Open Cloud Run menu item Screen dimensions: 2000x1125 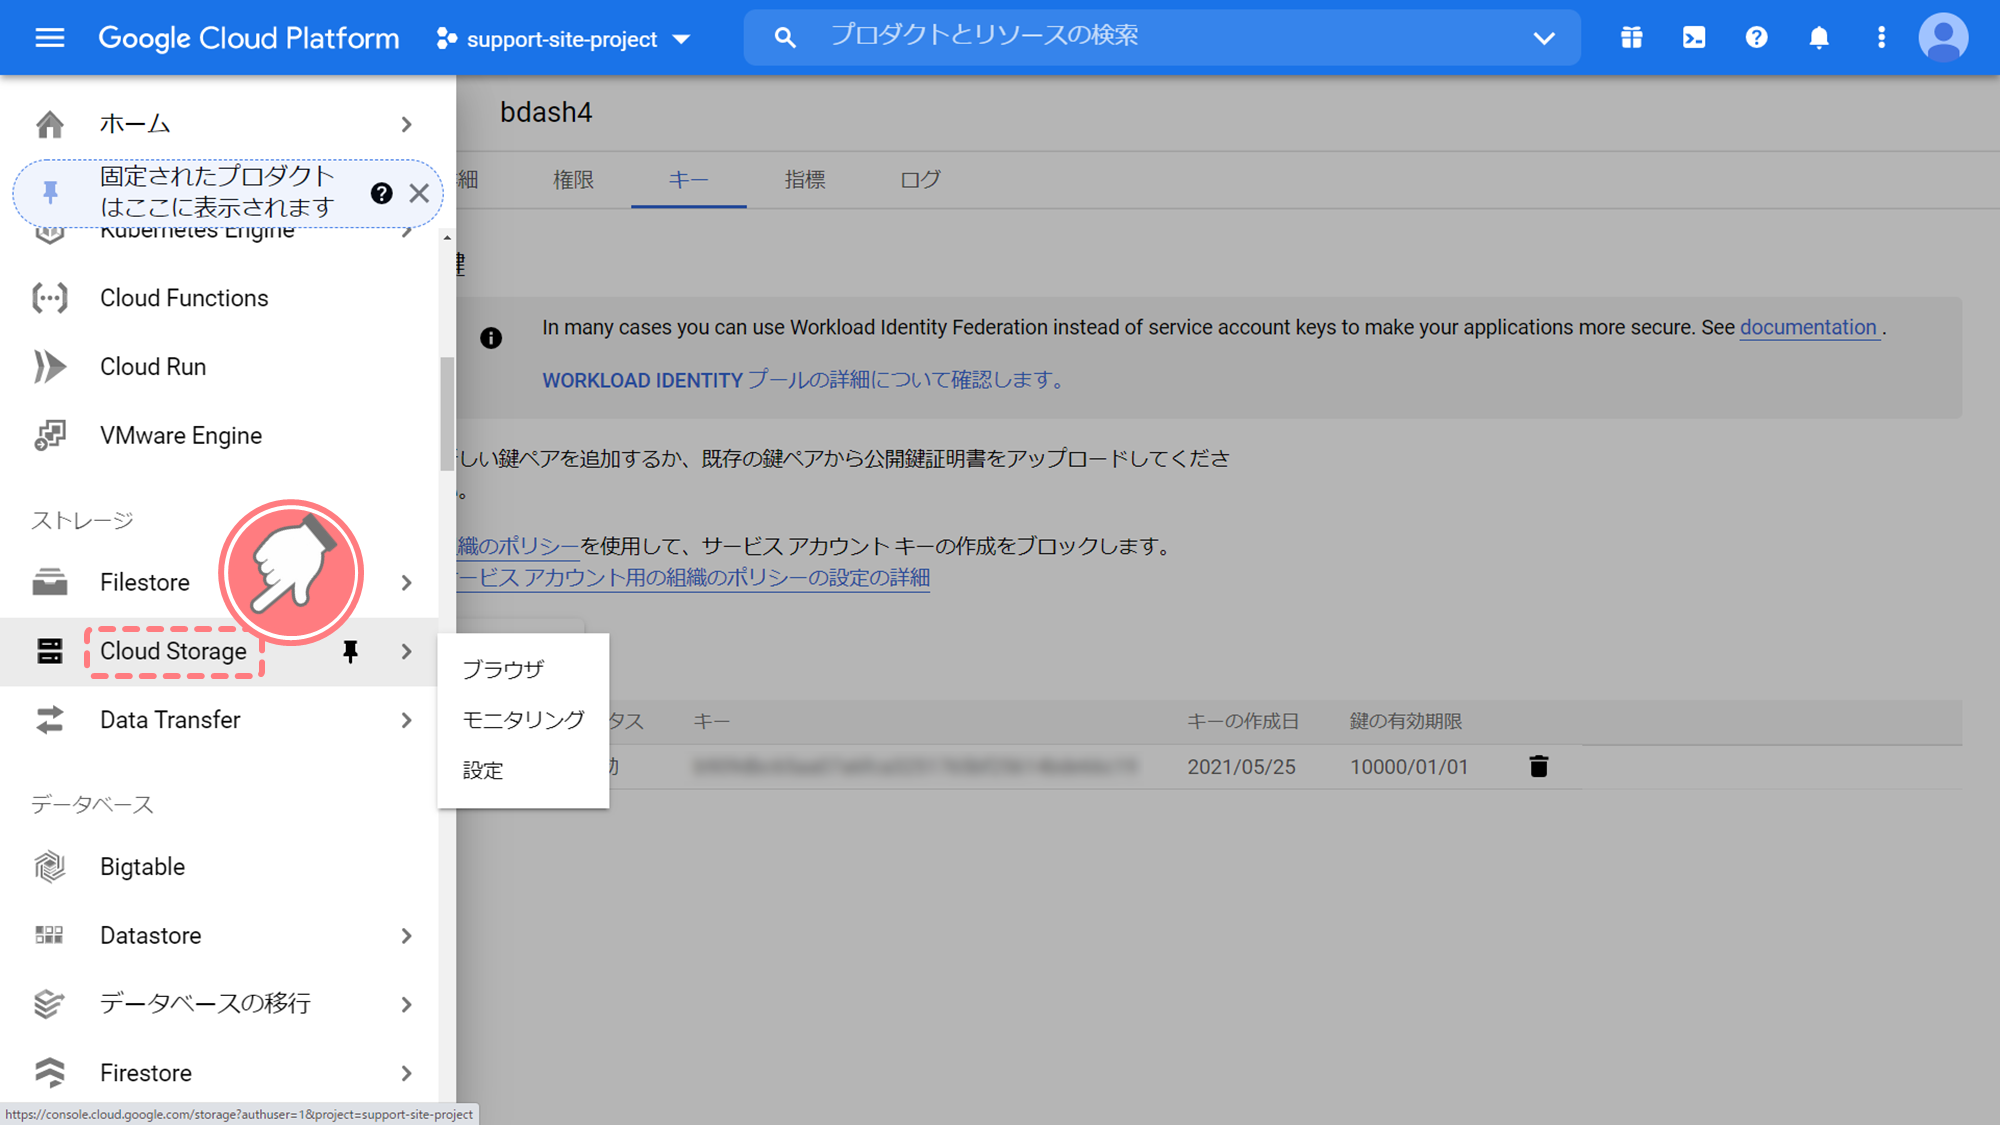[153, 367]
